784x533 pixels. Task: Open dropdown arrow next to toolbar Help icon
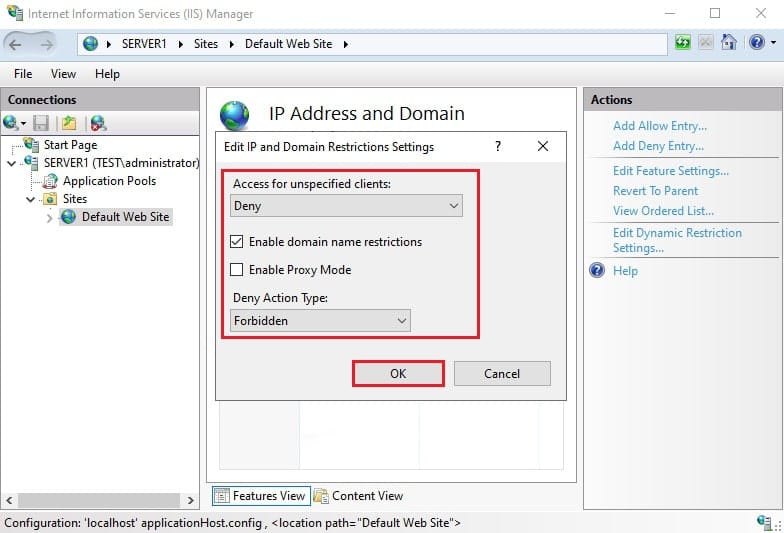[x=773, y=42]
